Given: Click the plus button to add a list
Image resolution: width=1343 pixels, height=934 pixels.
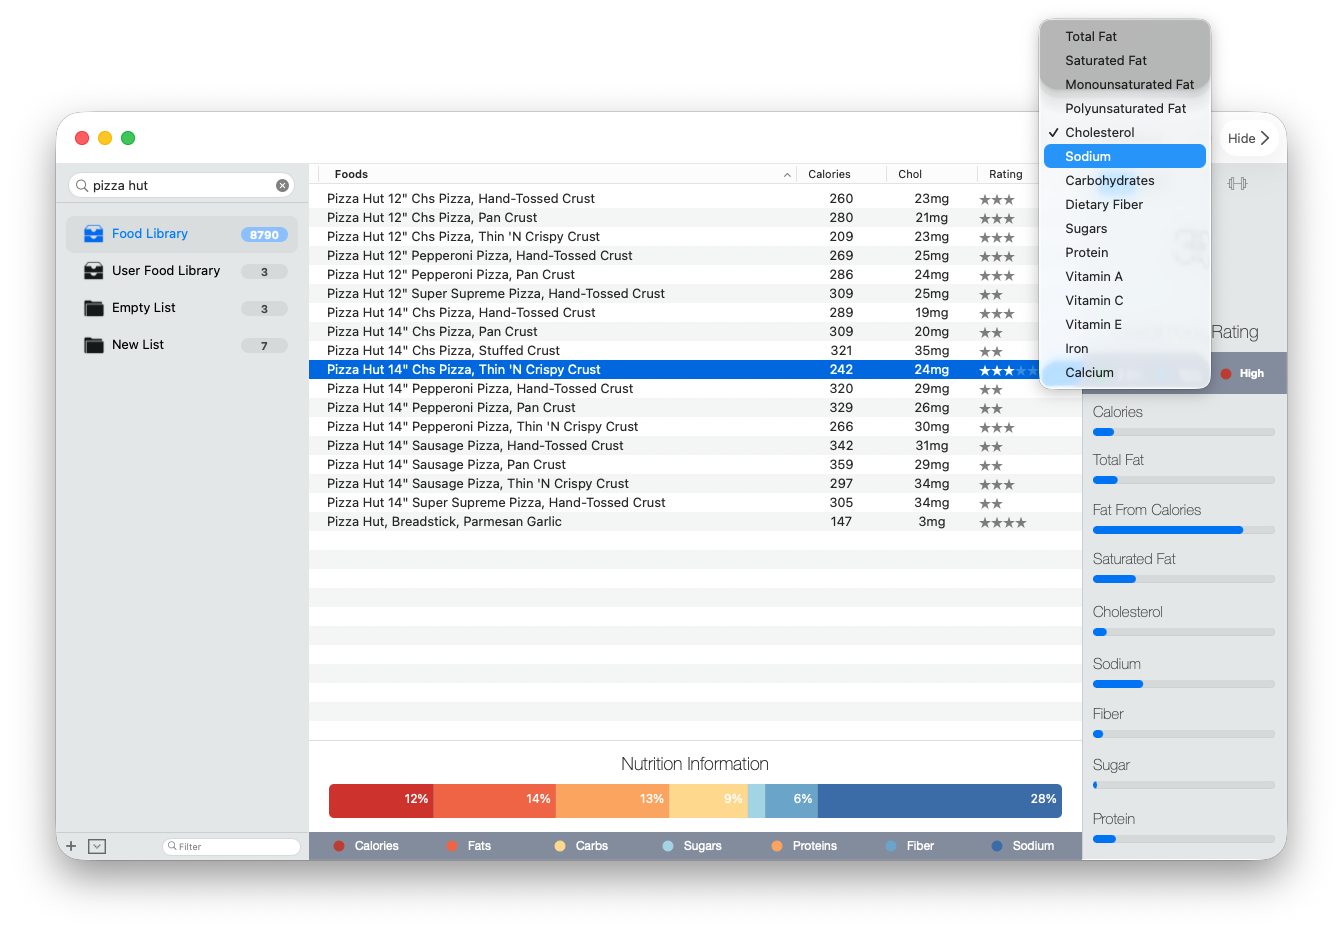Looking at the screenshot, I should (x=71, y=846).
